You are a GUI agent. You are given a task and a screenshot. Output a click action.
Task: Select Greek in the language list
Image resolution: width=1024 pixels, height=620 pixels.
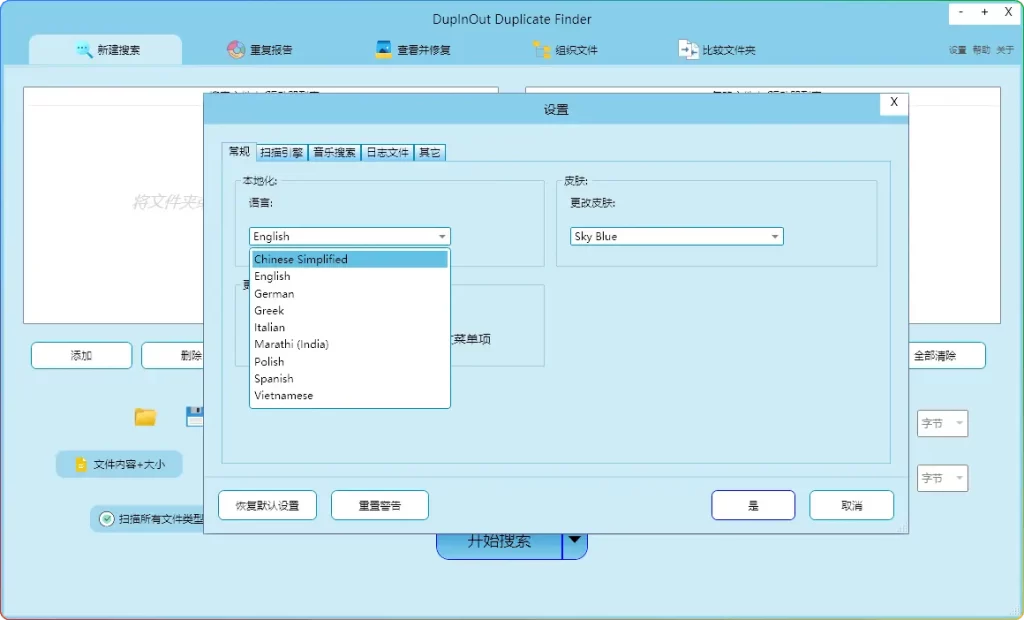pos(349,311)
